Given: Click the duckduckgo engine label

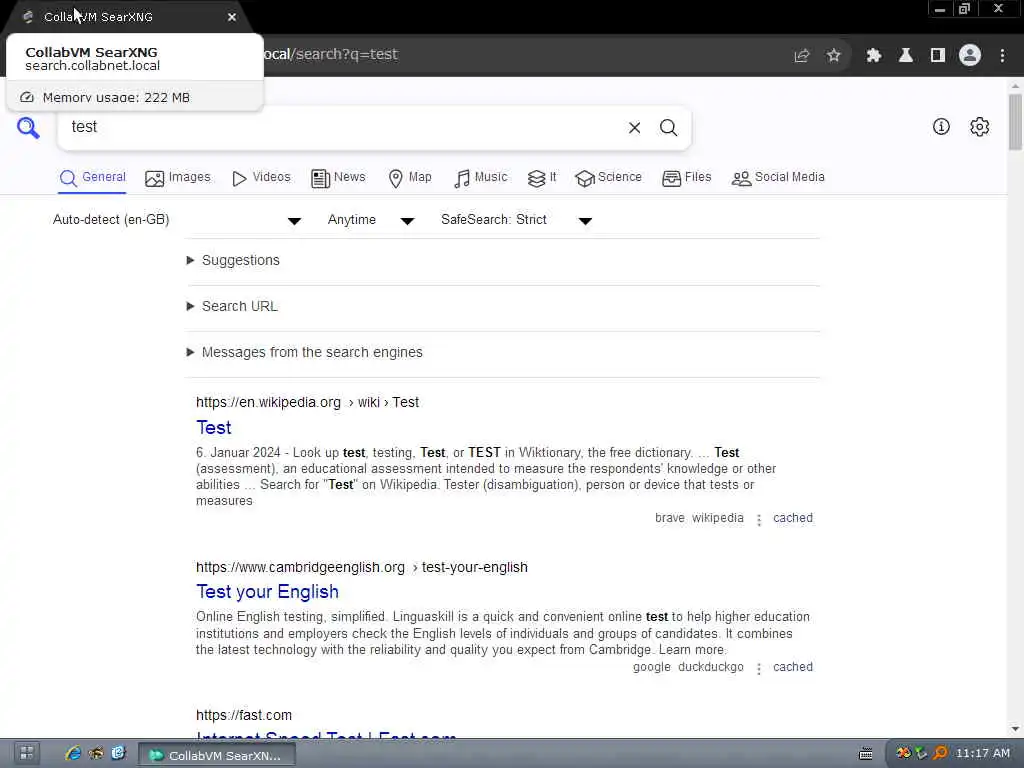Looking at the screenshot, I should (x=711, y=667).
